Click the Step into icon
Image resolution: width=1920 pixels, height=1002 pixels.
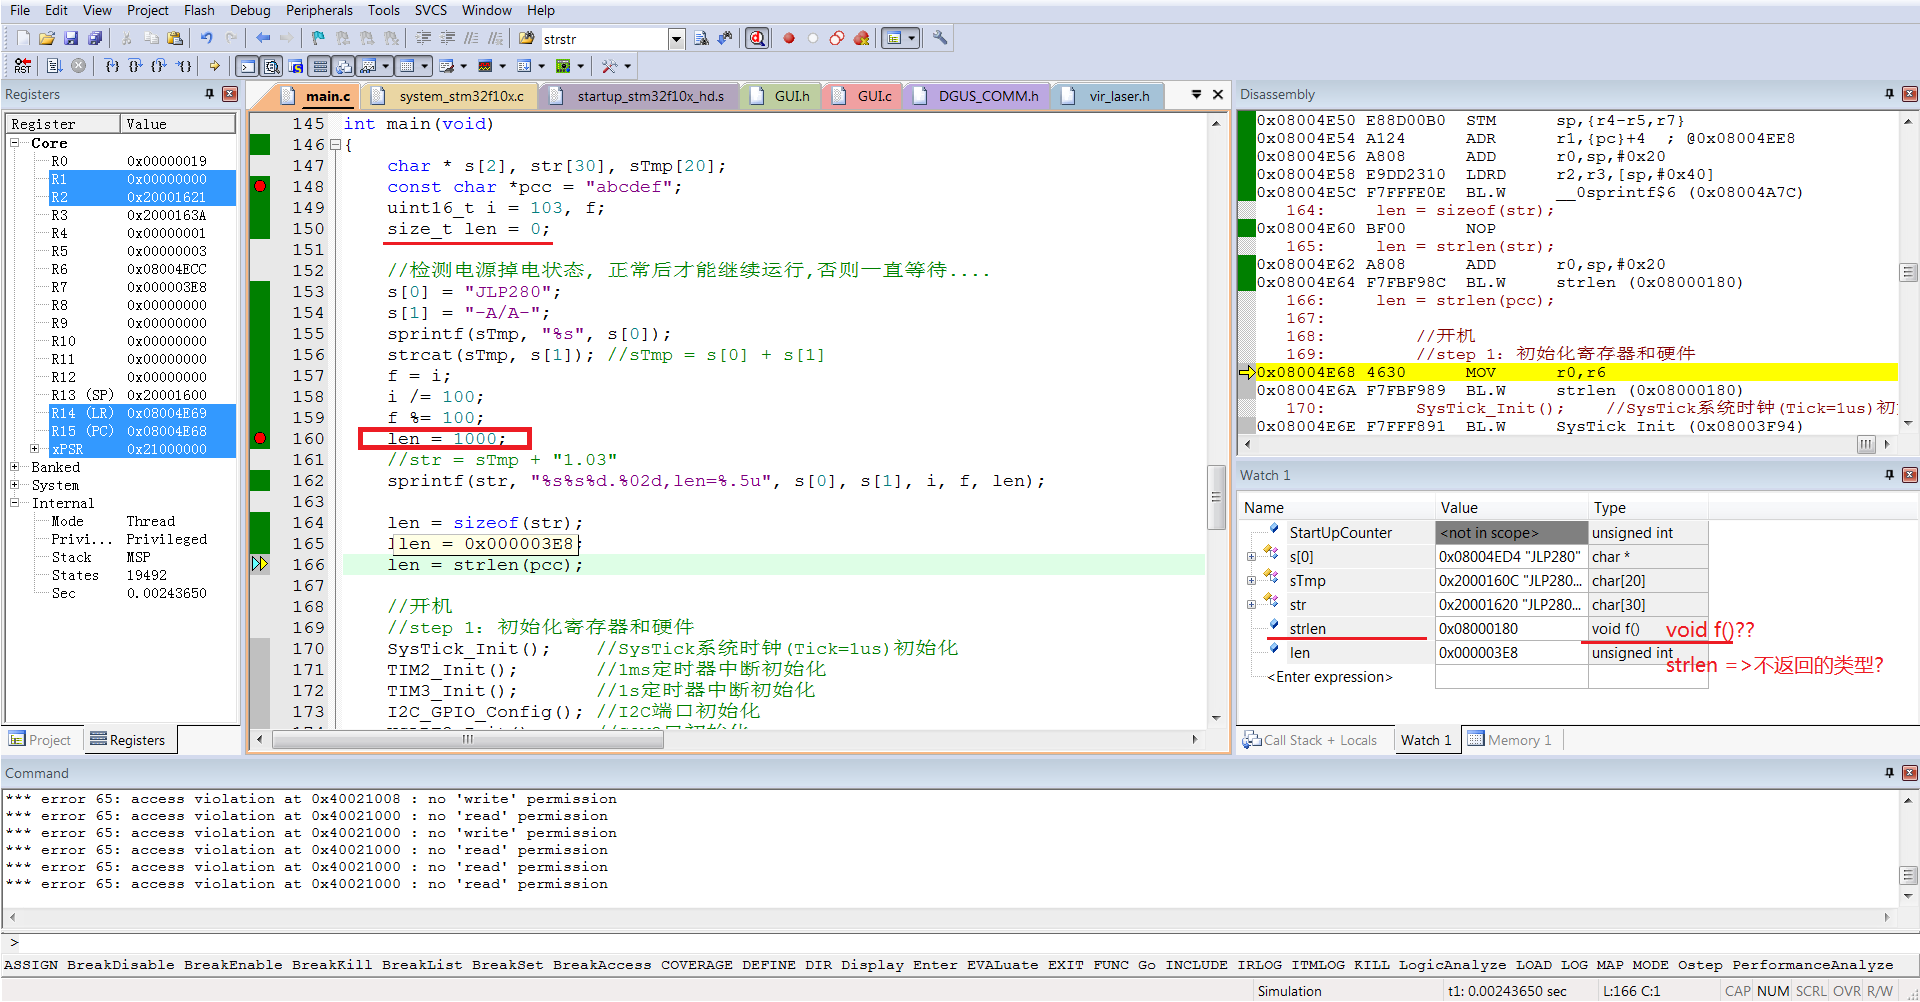click(112, 66)
